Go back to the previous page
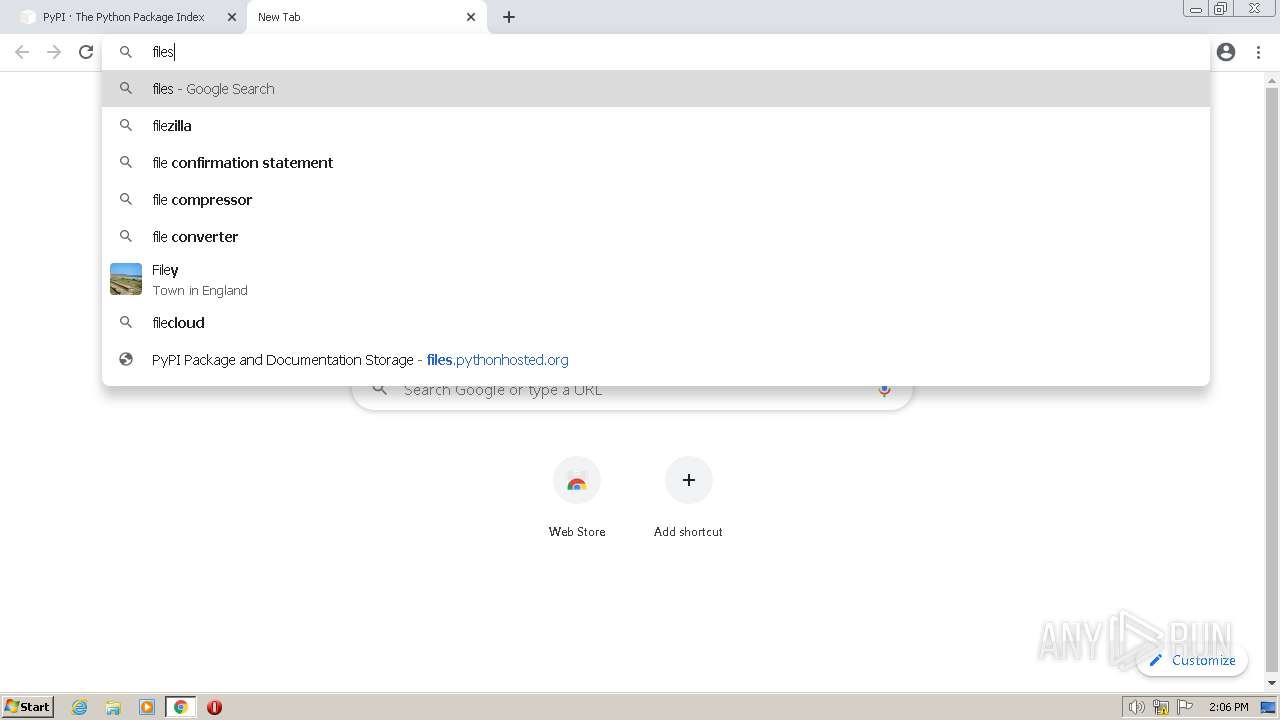The width and height of the screenshot is (1280, 720). coord(22,52)
